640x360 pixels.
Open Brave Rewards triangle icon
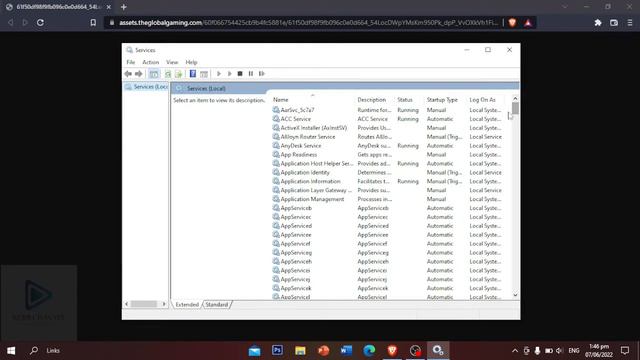click(528, 22)
